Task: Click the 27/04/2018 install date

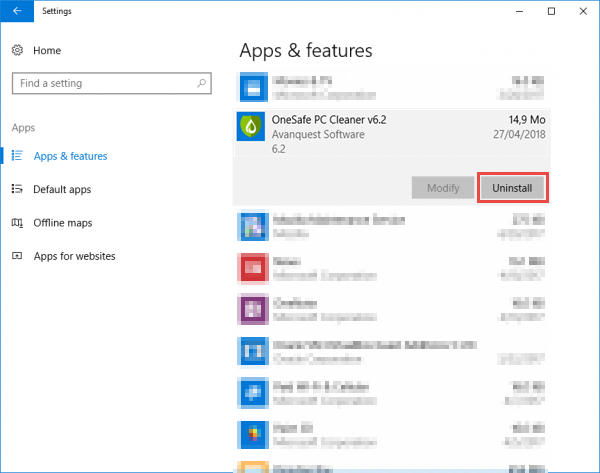Action: (519, 134)
